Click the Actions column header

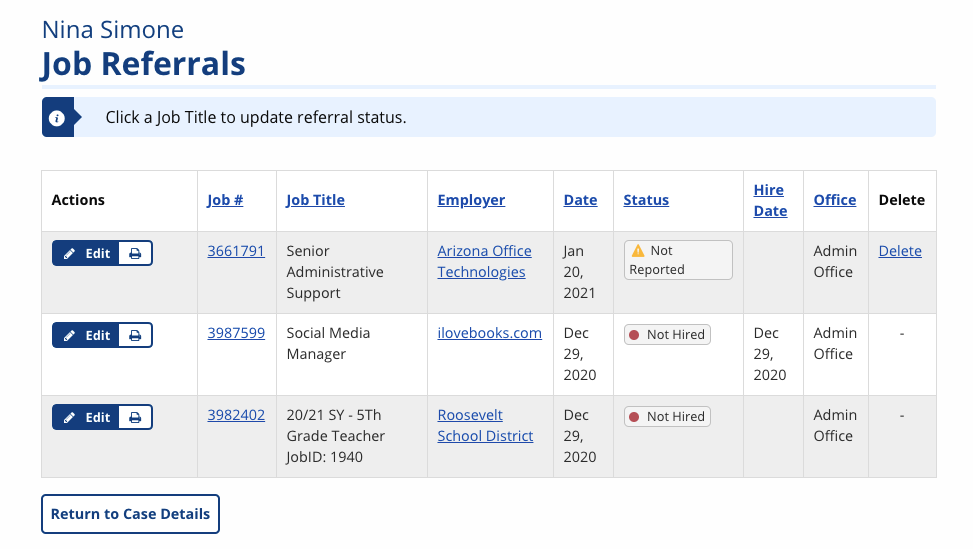coord(78,200)
